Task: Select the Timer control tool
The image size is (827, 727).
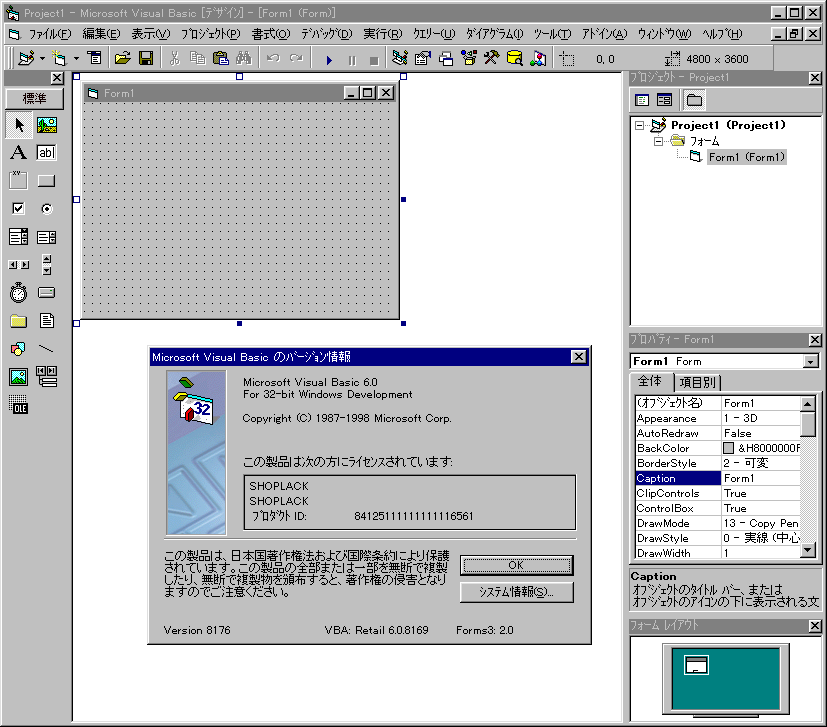Action: pos(18,293)
